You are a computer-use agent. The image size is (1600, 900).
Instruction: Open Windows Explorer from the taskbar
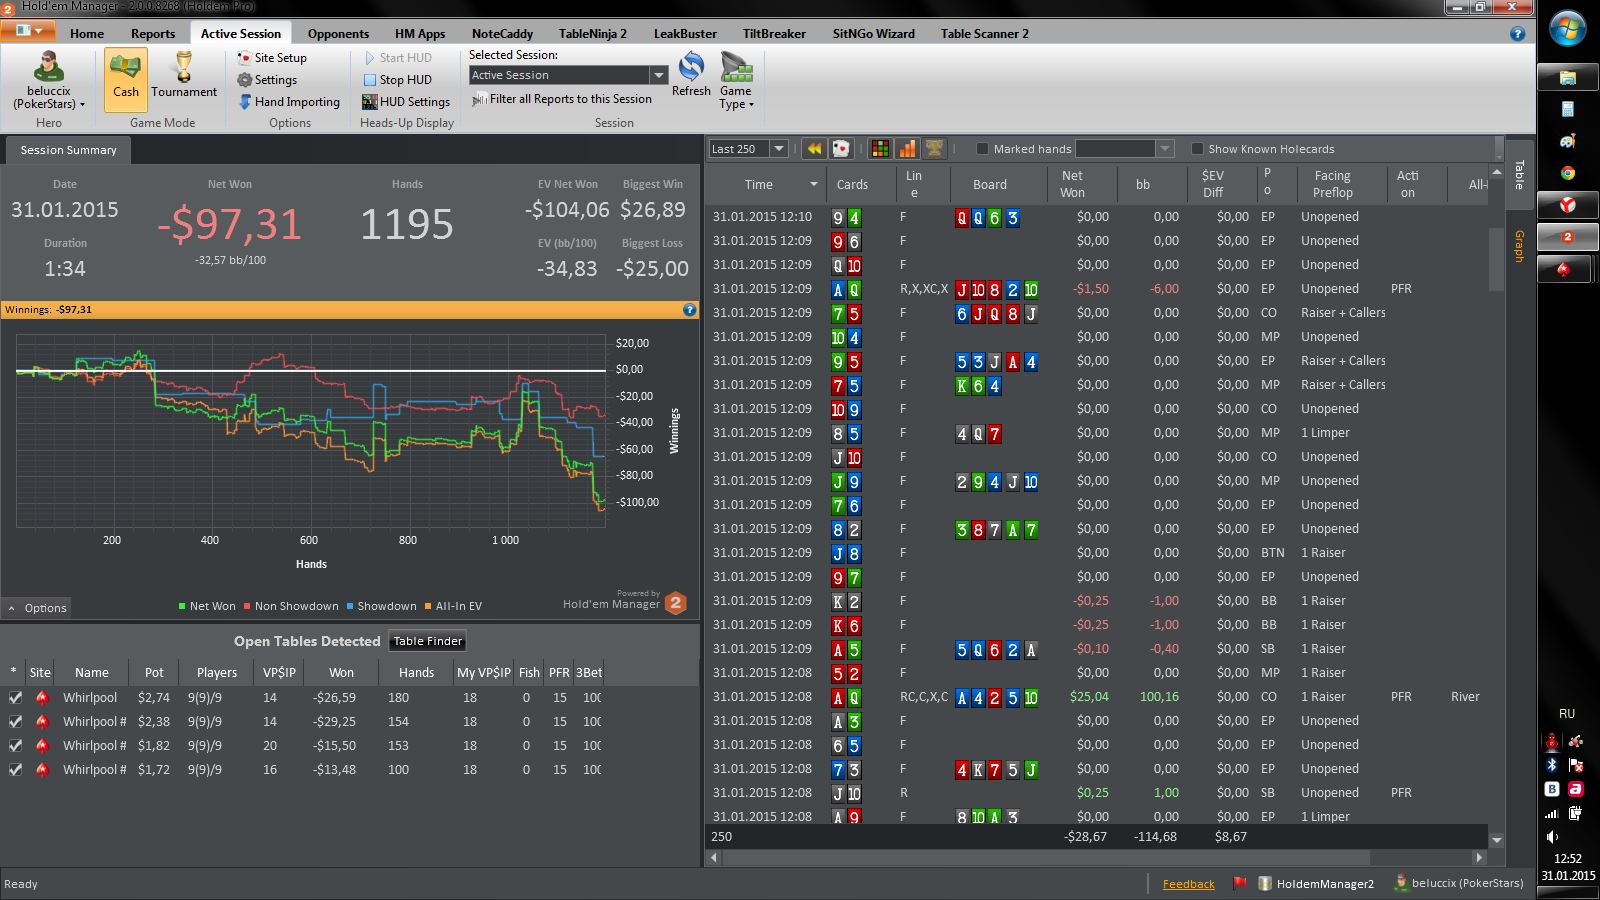[x=1567, y=78]
